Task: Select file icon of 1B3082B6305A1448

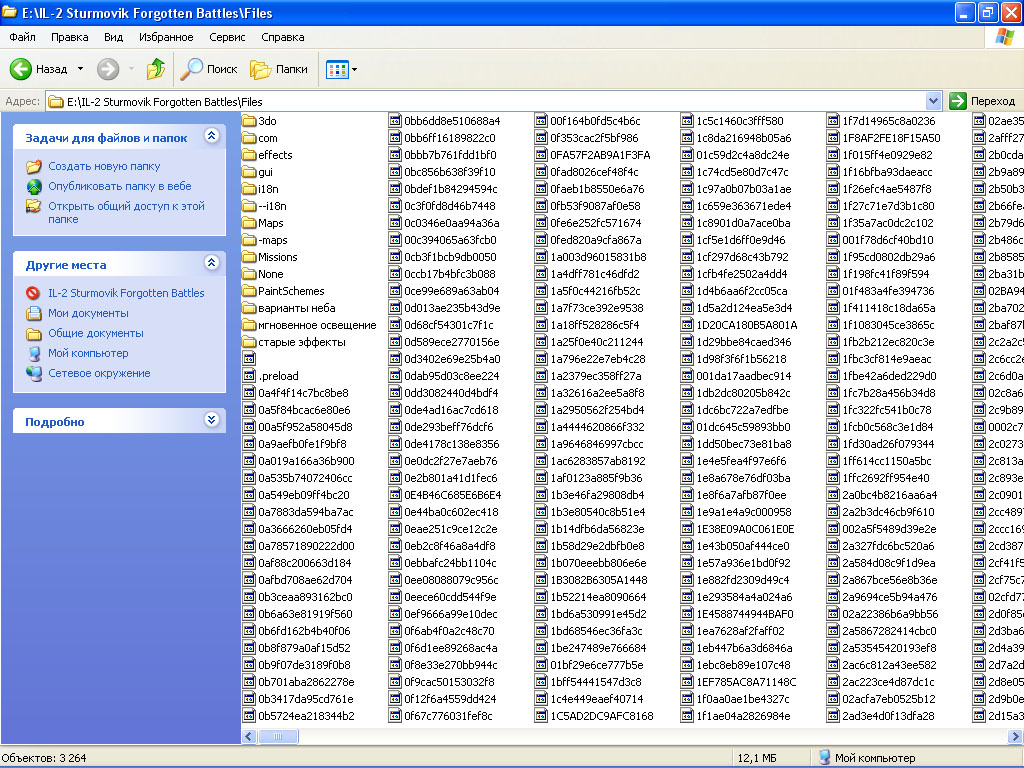Action: point(541,579)
